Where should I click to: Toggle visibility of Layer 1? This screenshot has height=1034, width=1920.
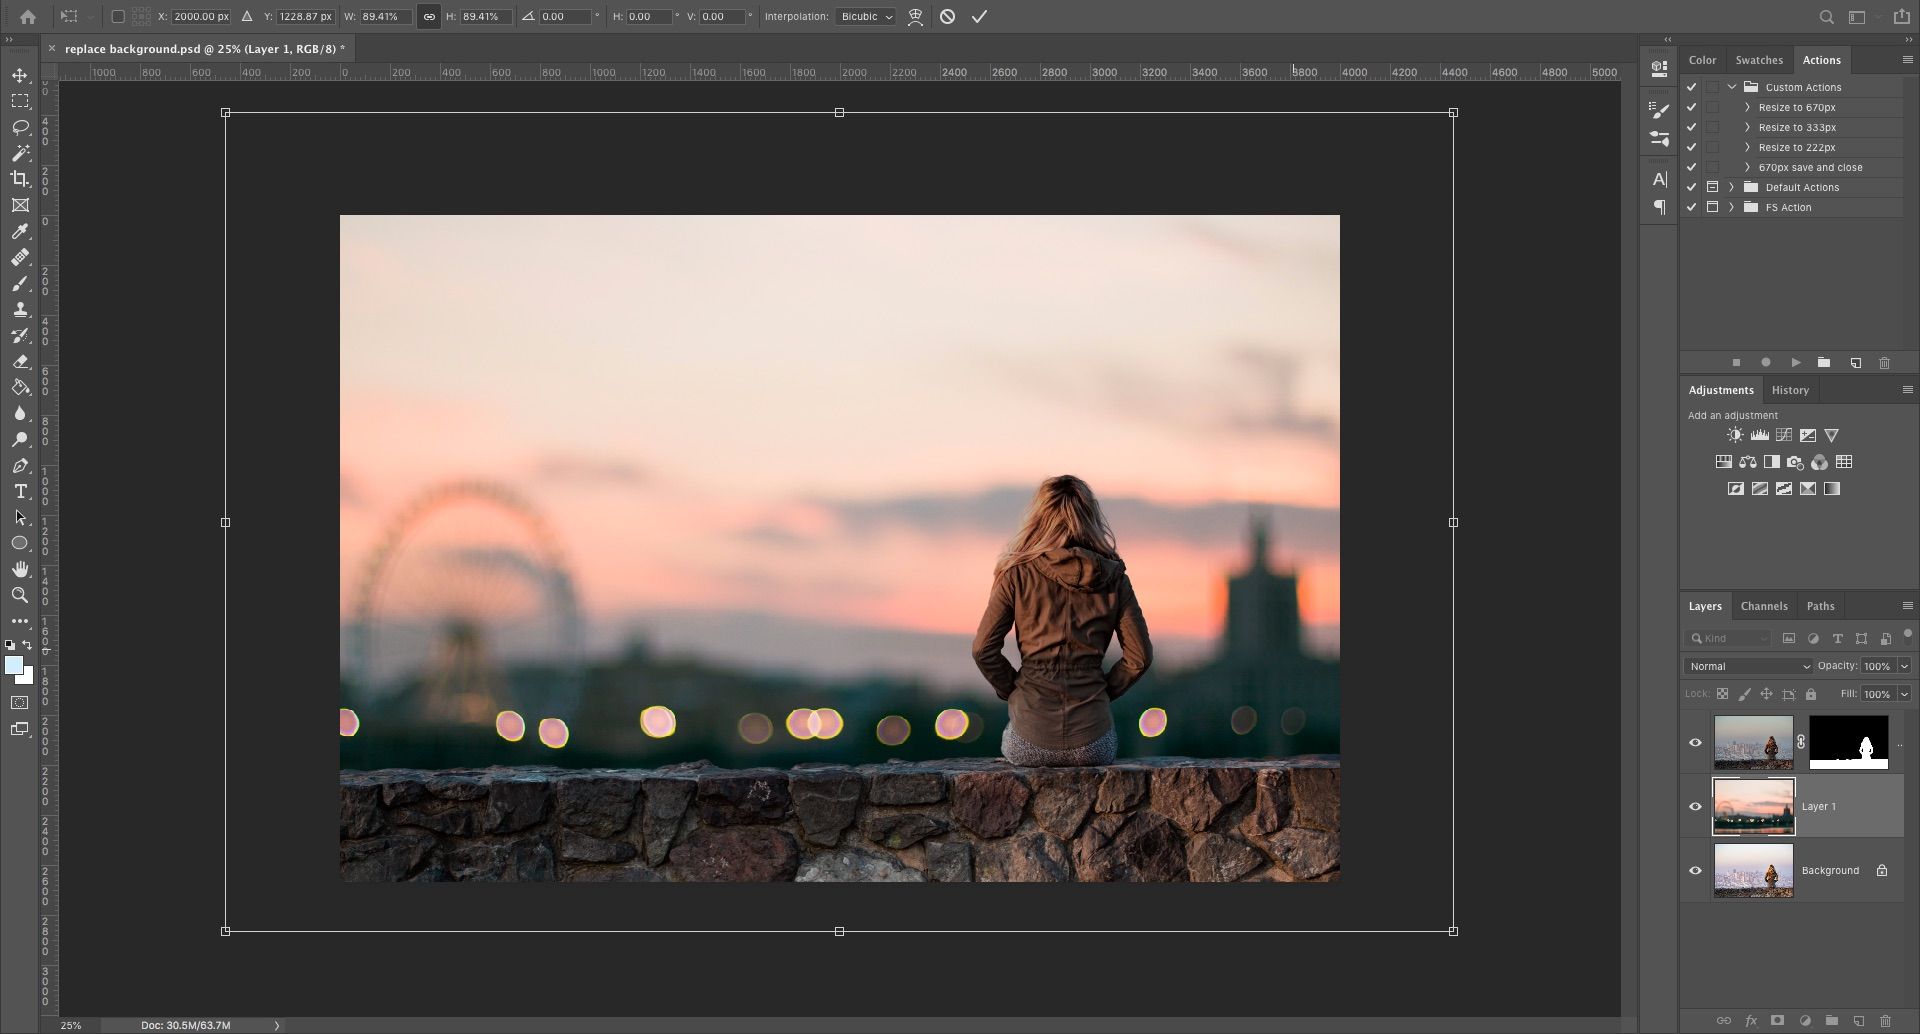tap(1695, 806)
